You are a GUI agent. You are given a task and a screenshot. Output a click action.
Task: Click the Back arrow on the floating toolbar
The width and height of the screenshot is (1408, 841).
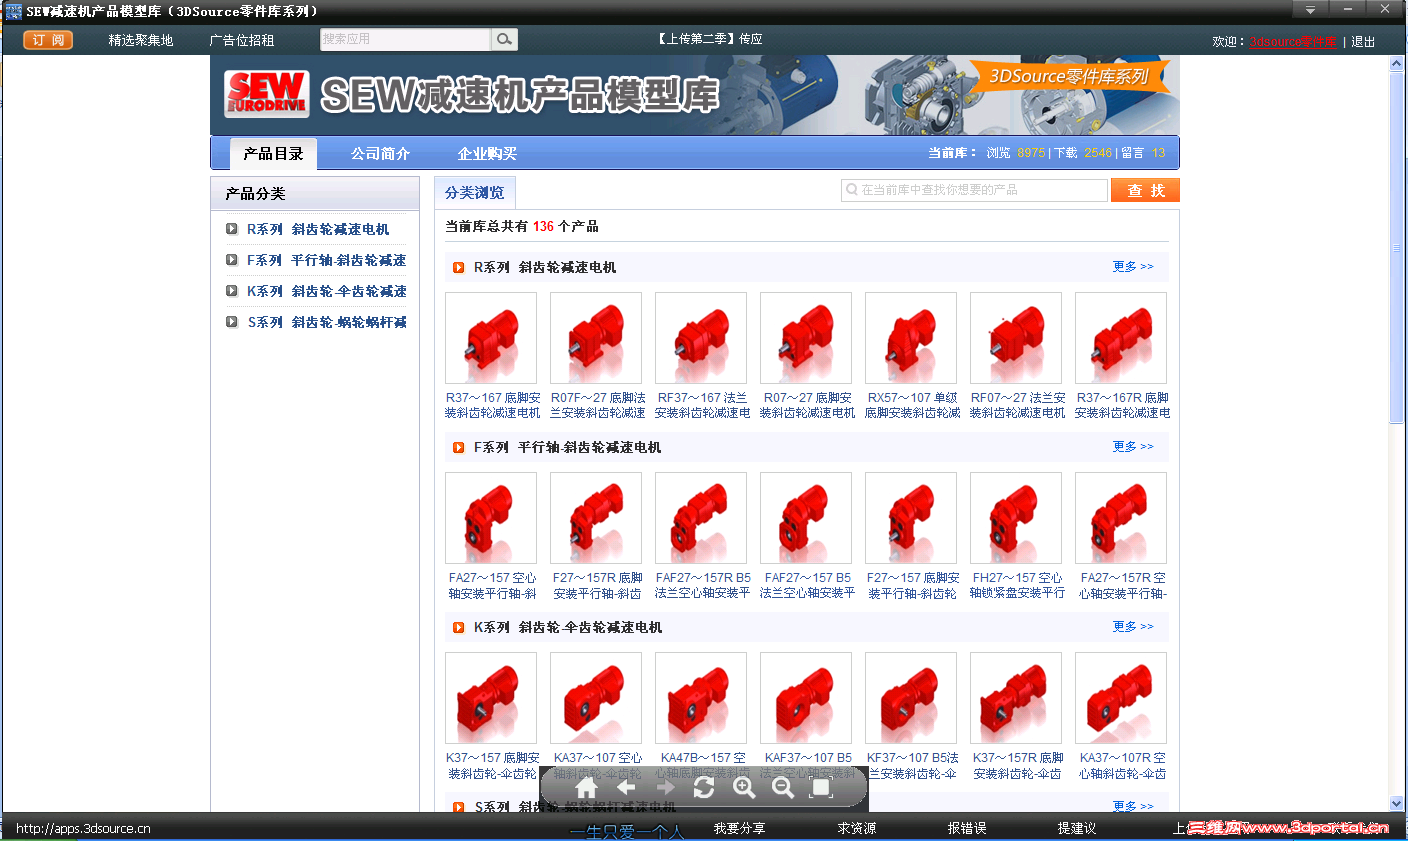coord(627,787)
